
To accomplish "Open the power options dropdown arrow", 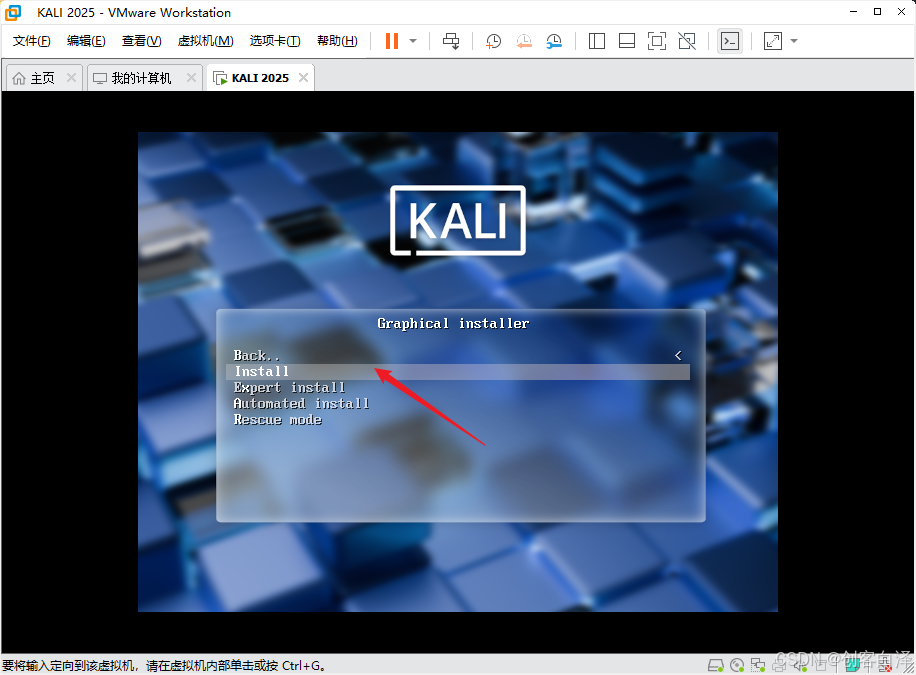I will tap(413, 41).
